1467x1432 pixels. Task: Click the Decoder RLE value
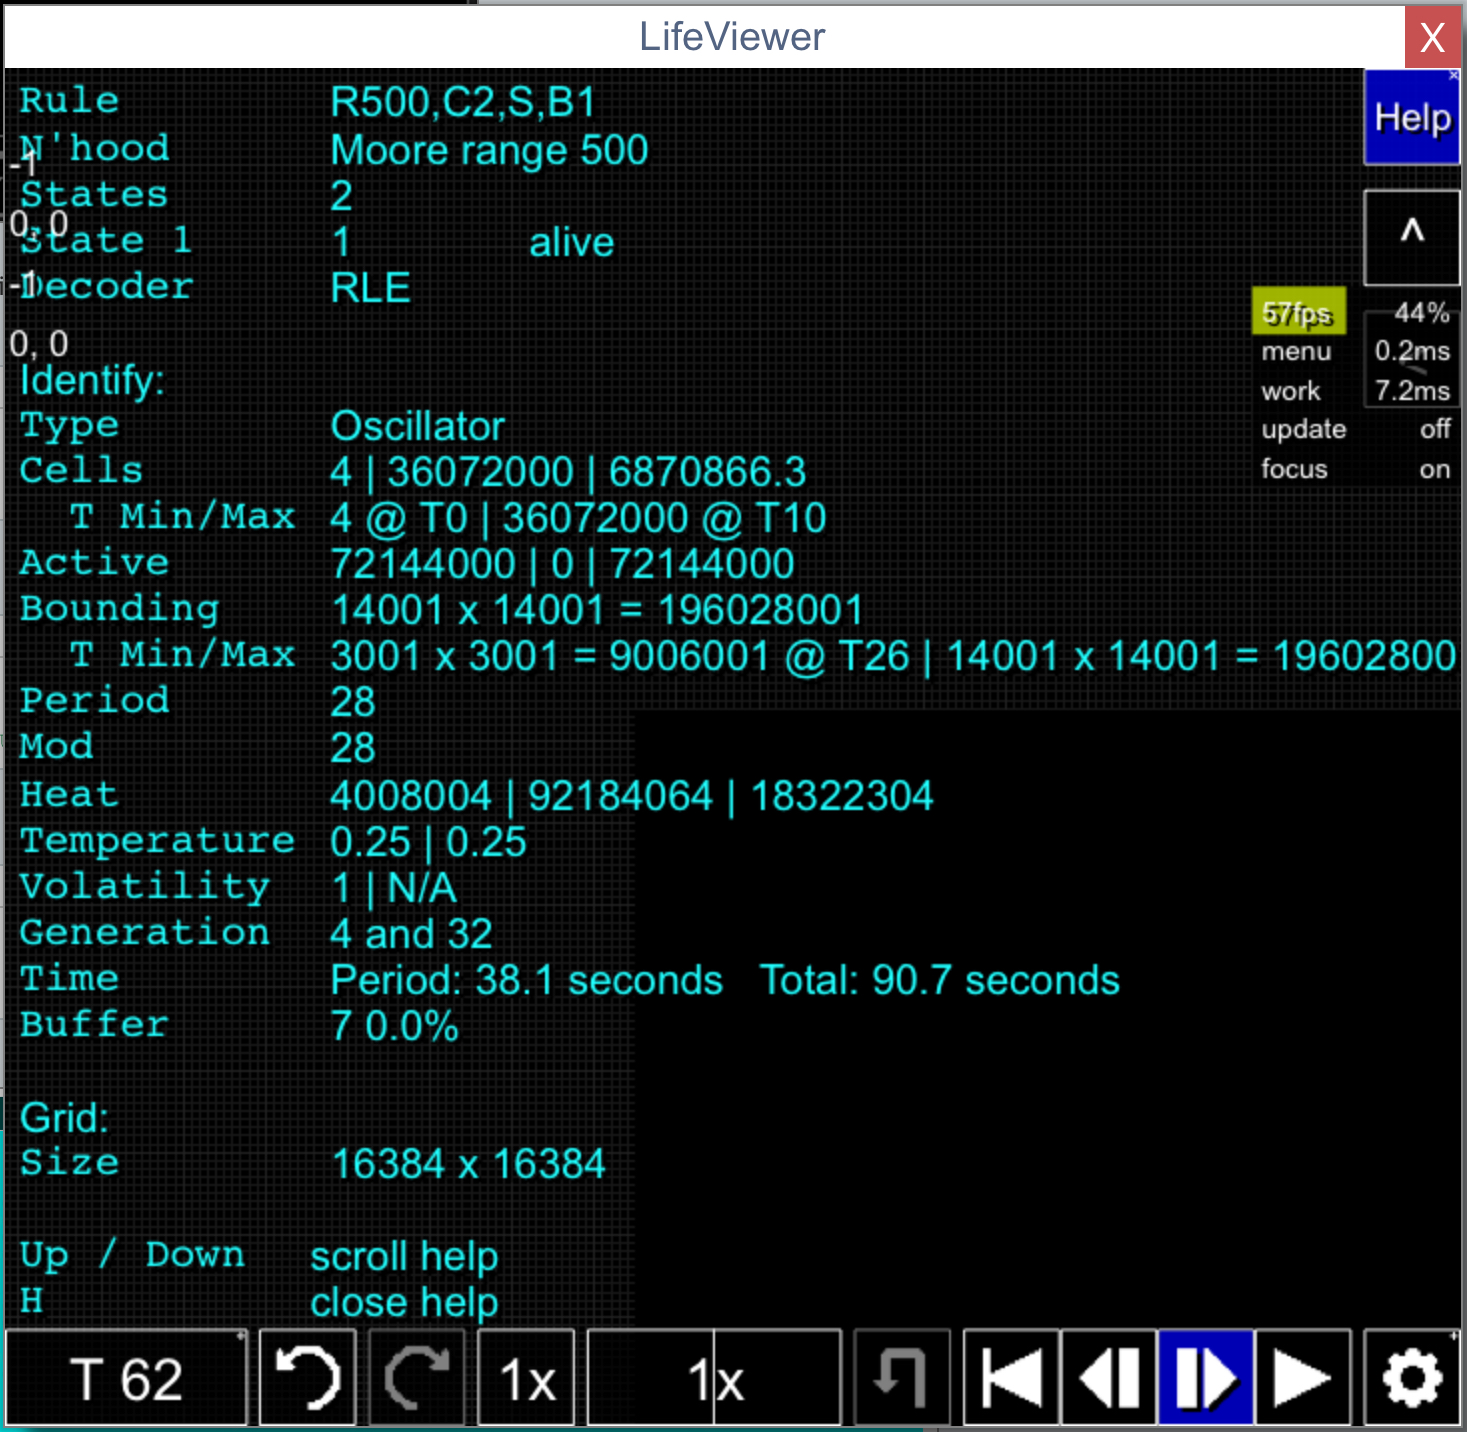(x=370, y=288)
